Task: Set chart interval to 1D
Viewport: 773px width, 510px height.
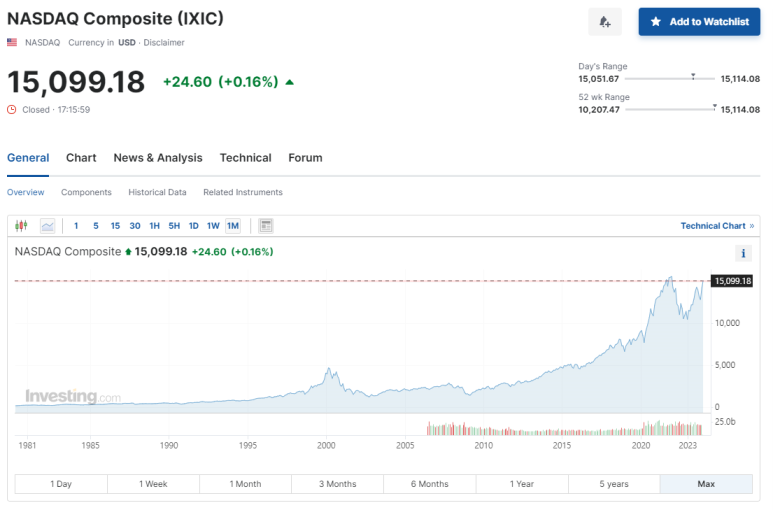Action: [194, 226]
